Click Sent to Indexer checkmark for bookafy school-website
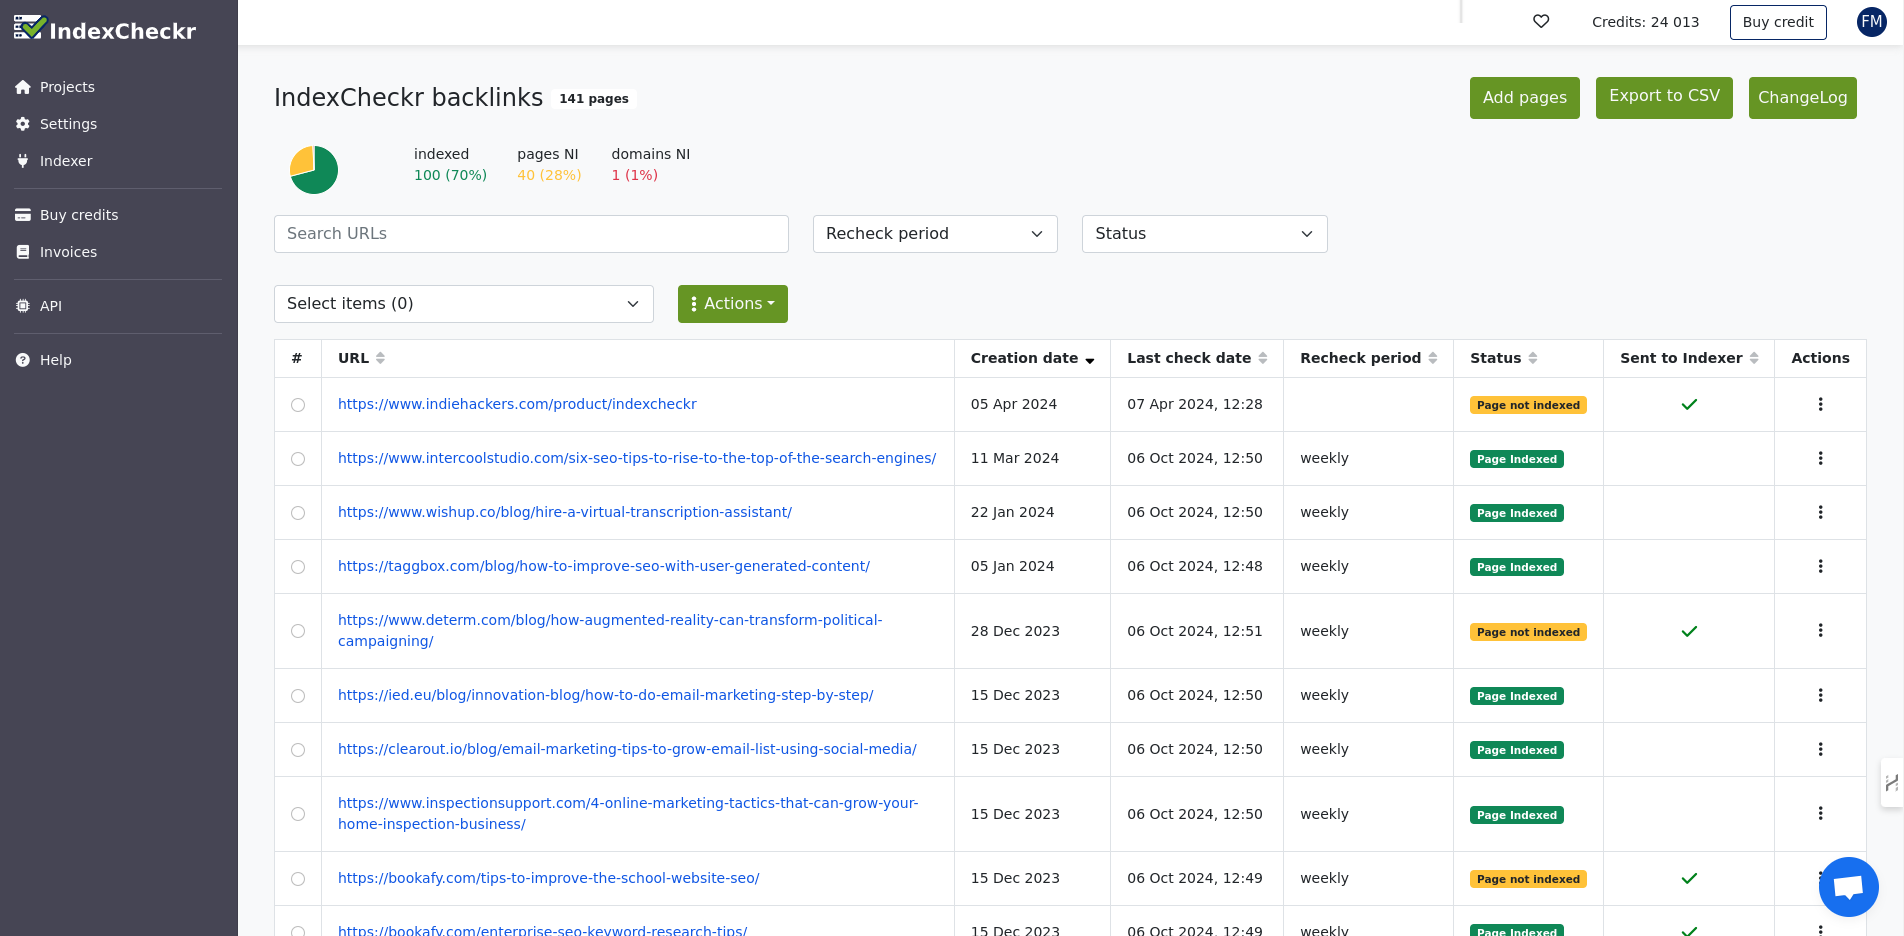This screenshot has width=1904, height=936. click(x=1689, y=878)
